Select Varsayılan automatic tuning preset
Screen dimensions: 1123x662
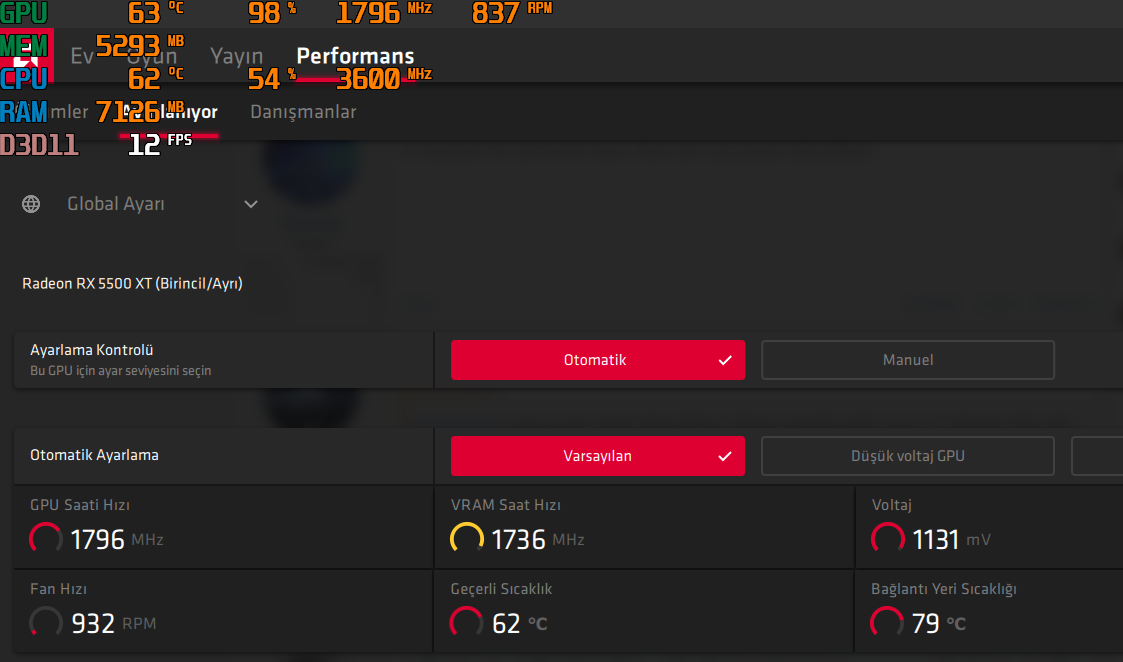598,456
